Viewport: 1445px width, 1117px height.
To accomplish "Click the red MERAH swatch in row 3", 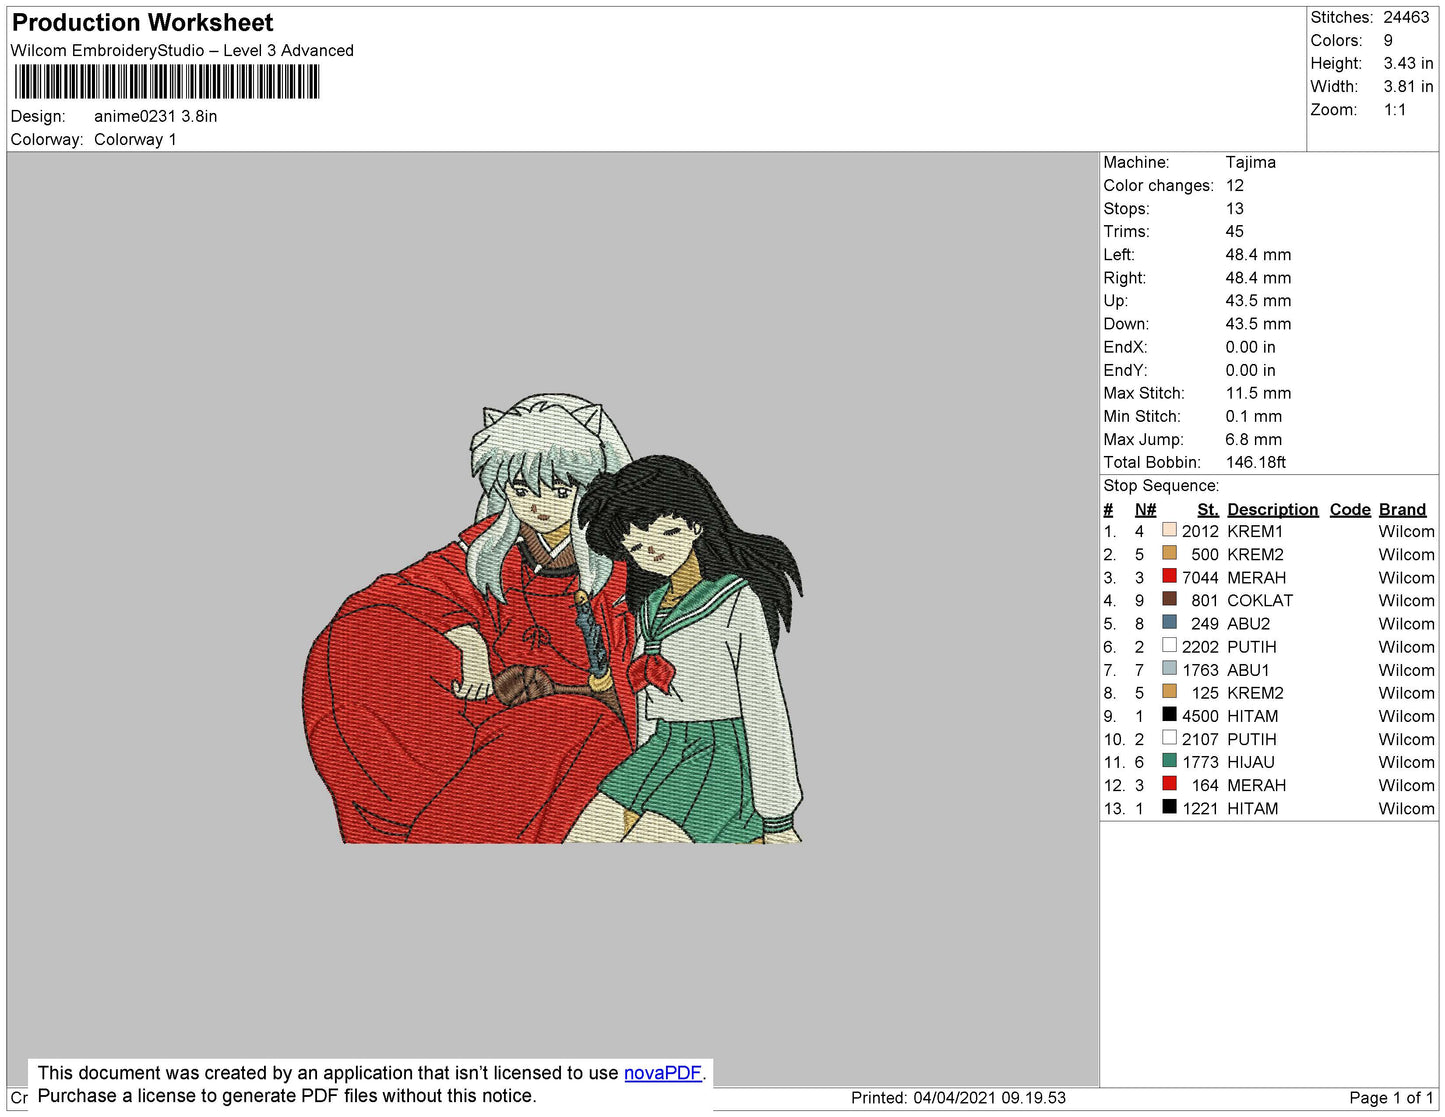I will coord(1169,576).
